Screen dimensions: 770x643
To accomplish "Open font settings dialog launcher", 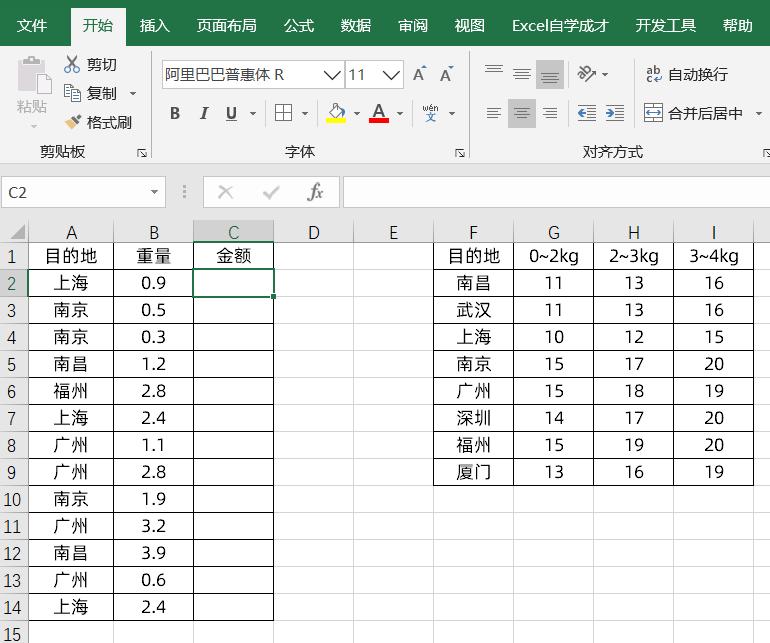I will click(x=460, y=153).
